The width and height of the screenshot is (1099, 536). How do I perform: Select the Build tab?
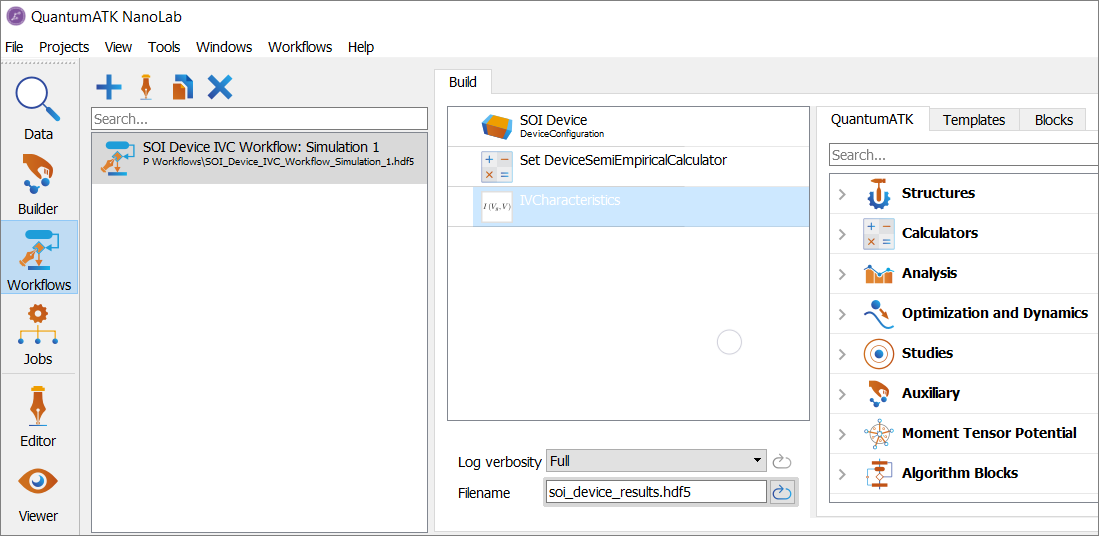463,82
